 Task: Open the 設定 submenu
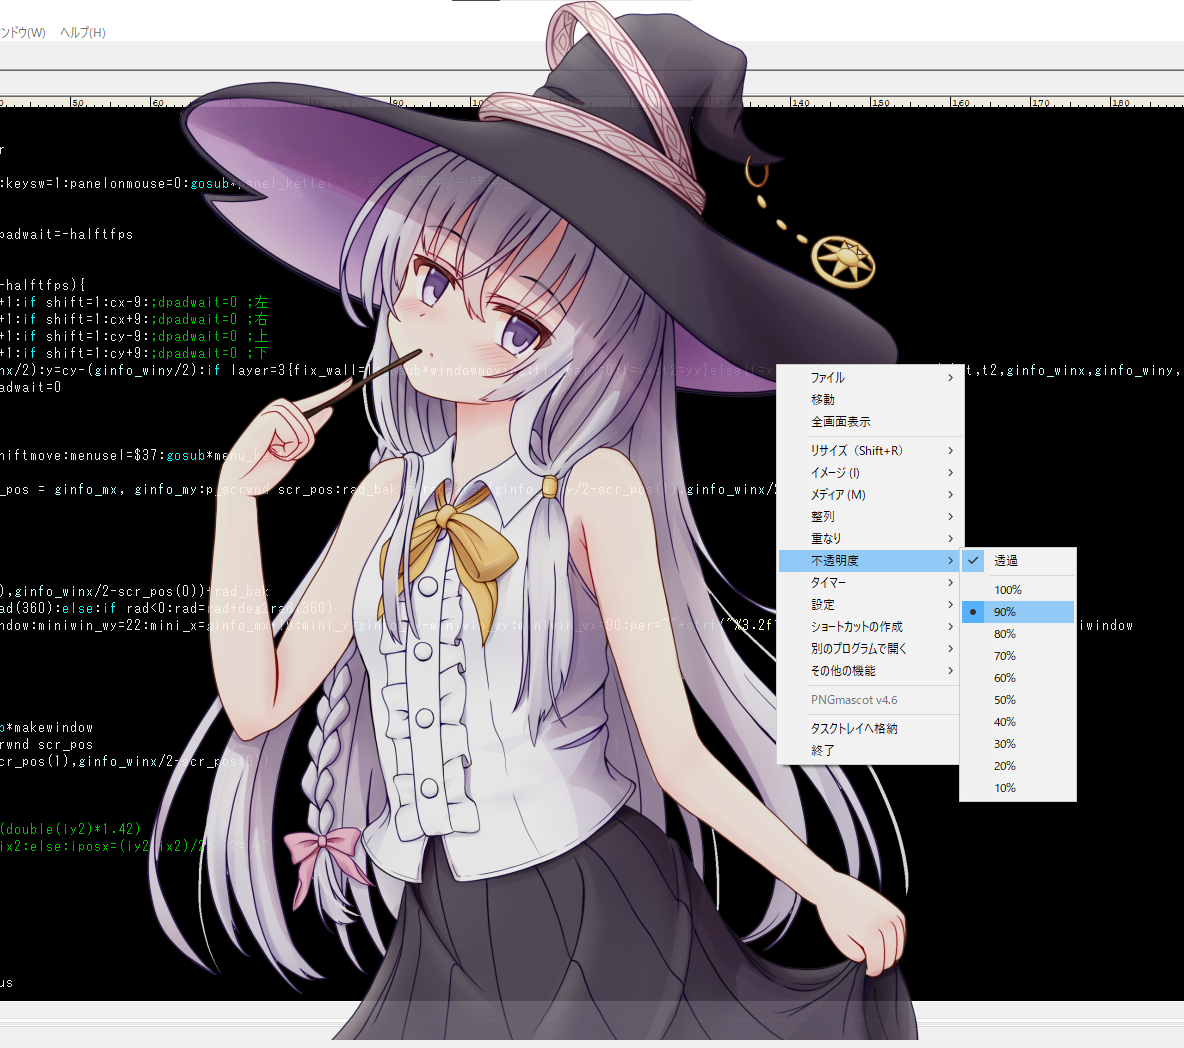(870, 605)
